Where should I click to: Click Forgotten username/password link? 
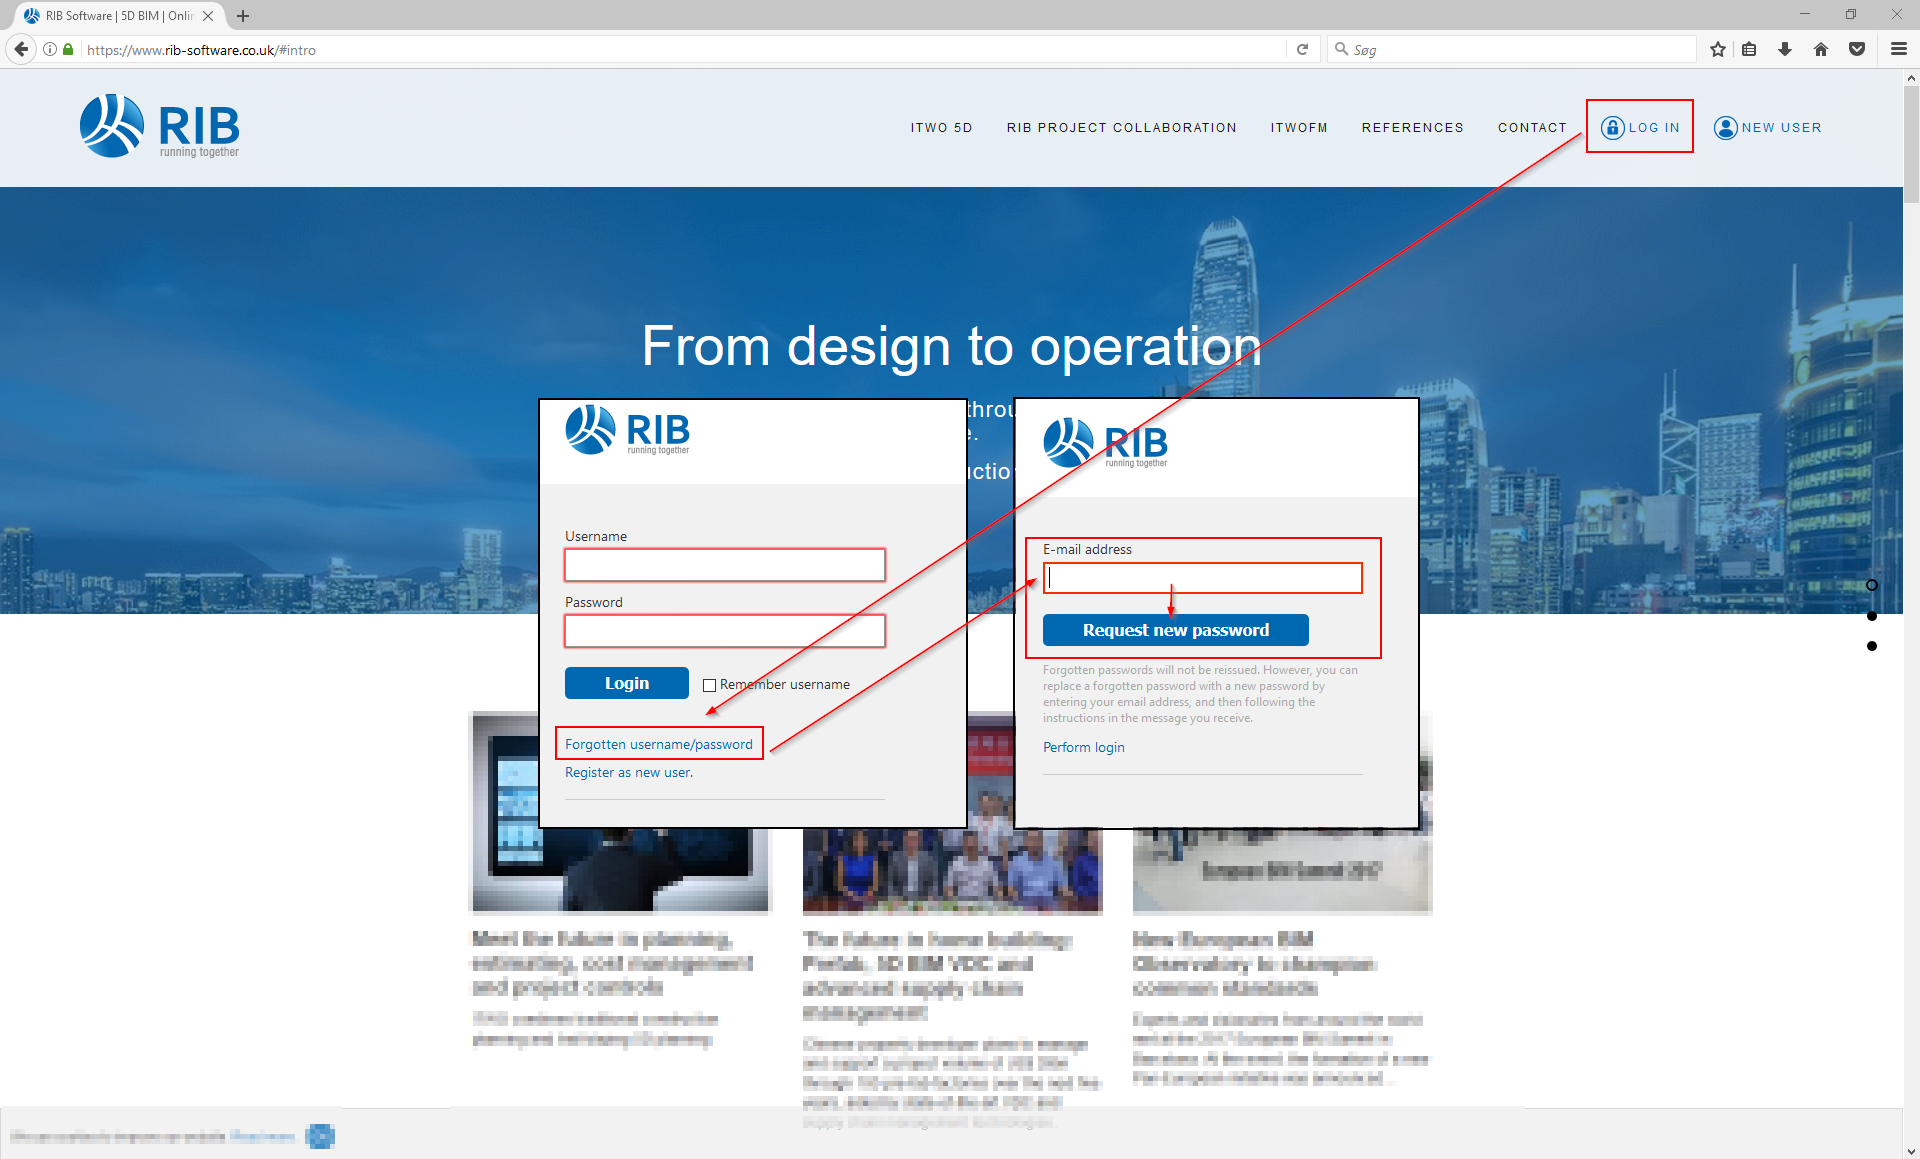coord(658,744)
